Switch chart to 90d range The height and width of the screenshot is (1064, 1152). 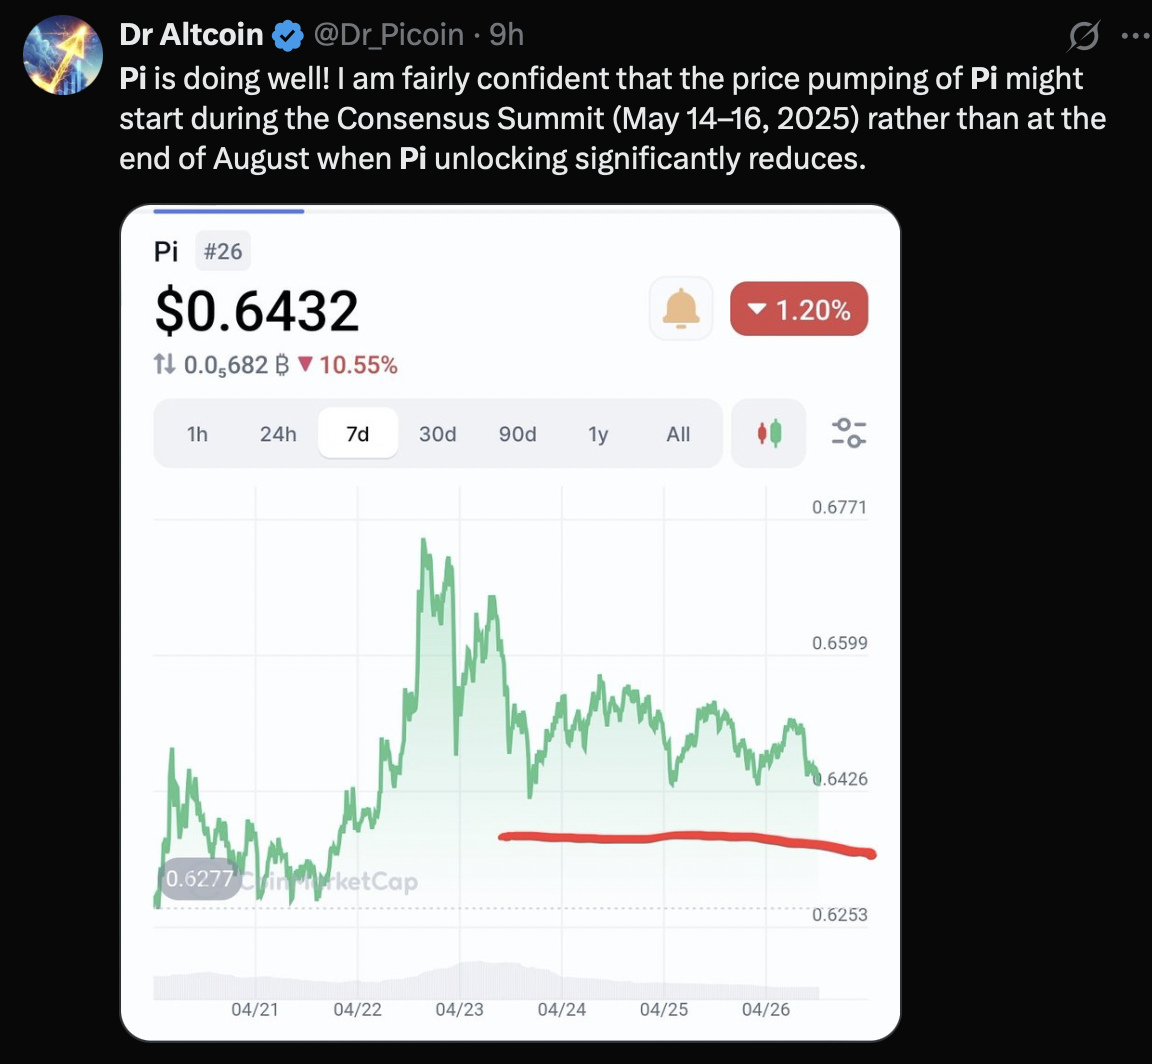(517, 434)
